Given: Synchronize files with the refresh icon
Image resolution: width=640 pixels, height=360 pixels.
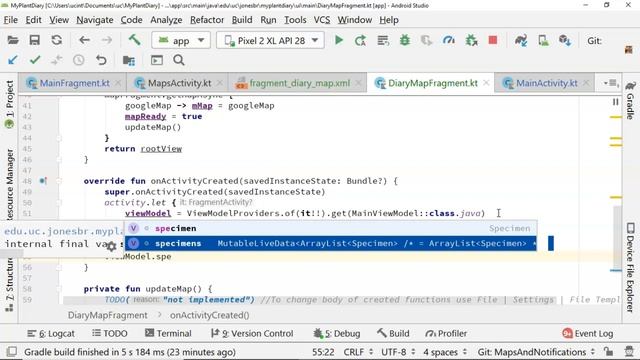Looking at the screenshot, I should [x=57, y=40].
